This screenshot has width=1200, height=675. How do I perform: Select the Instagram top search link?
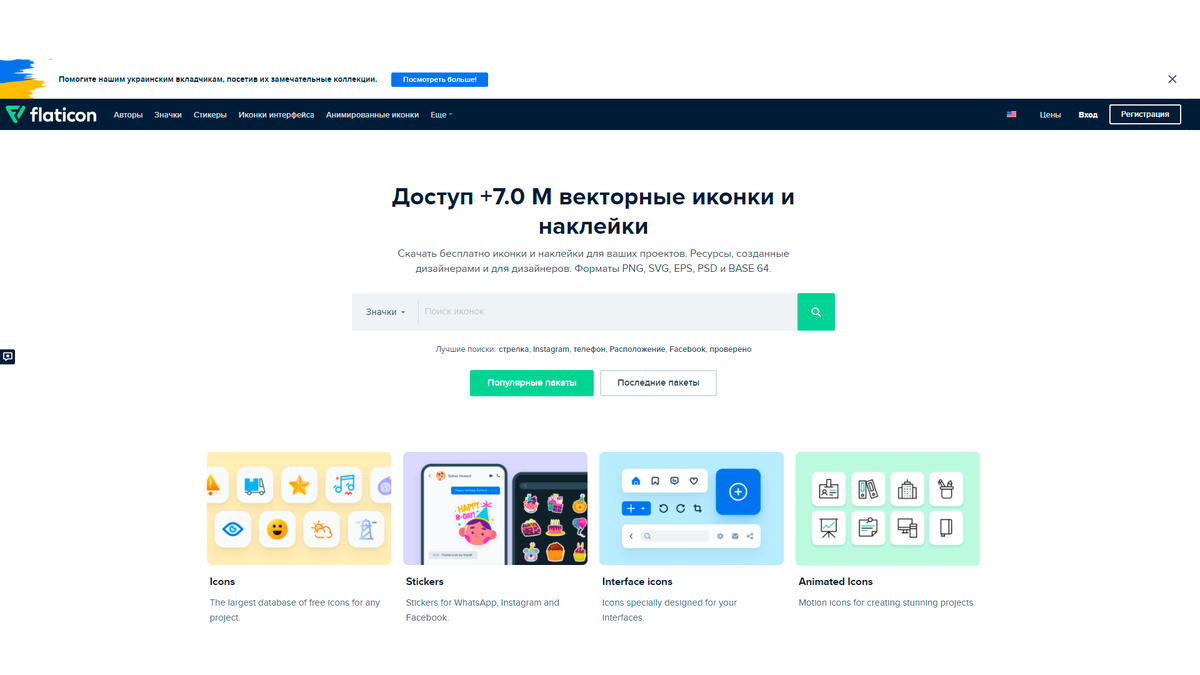point(551,349)
